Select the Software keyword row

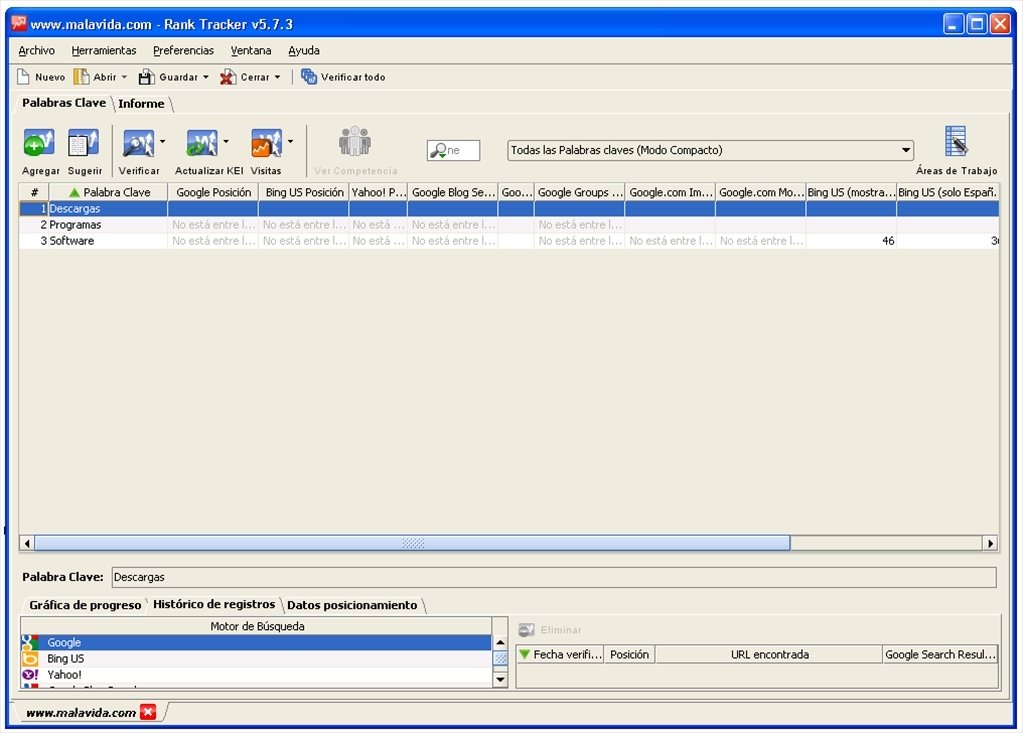509,241
